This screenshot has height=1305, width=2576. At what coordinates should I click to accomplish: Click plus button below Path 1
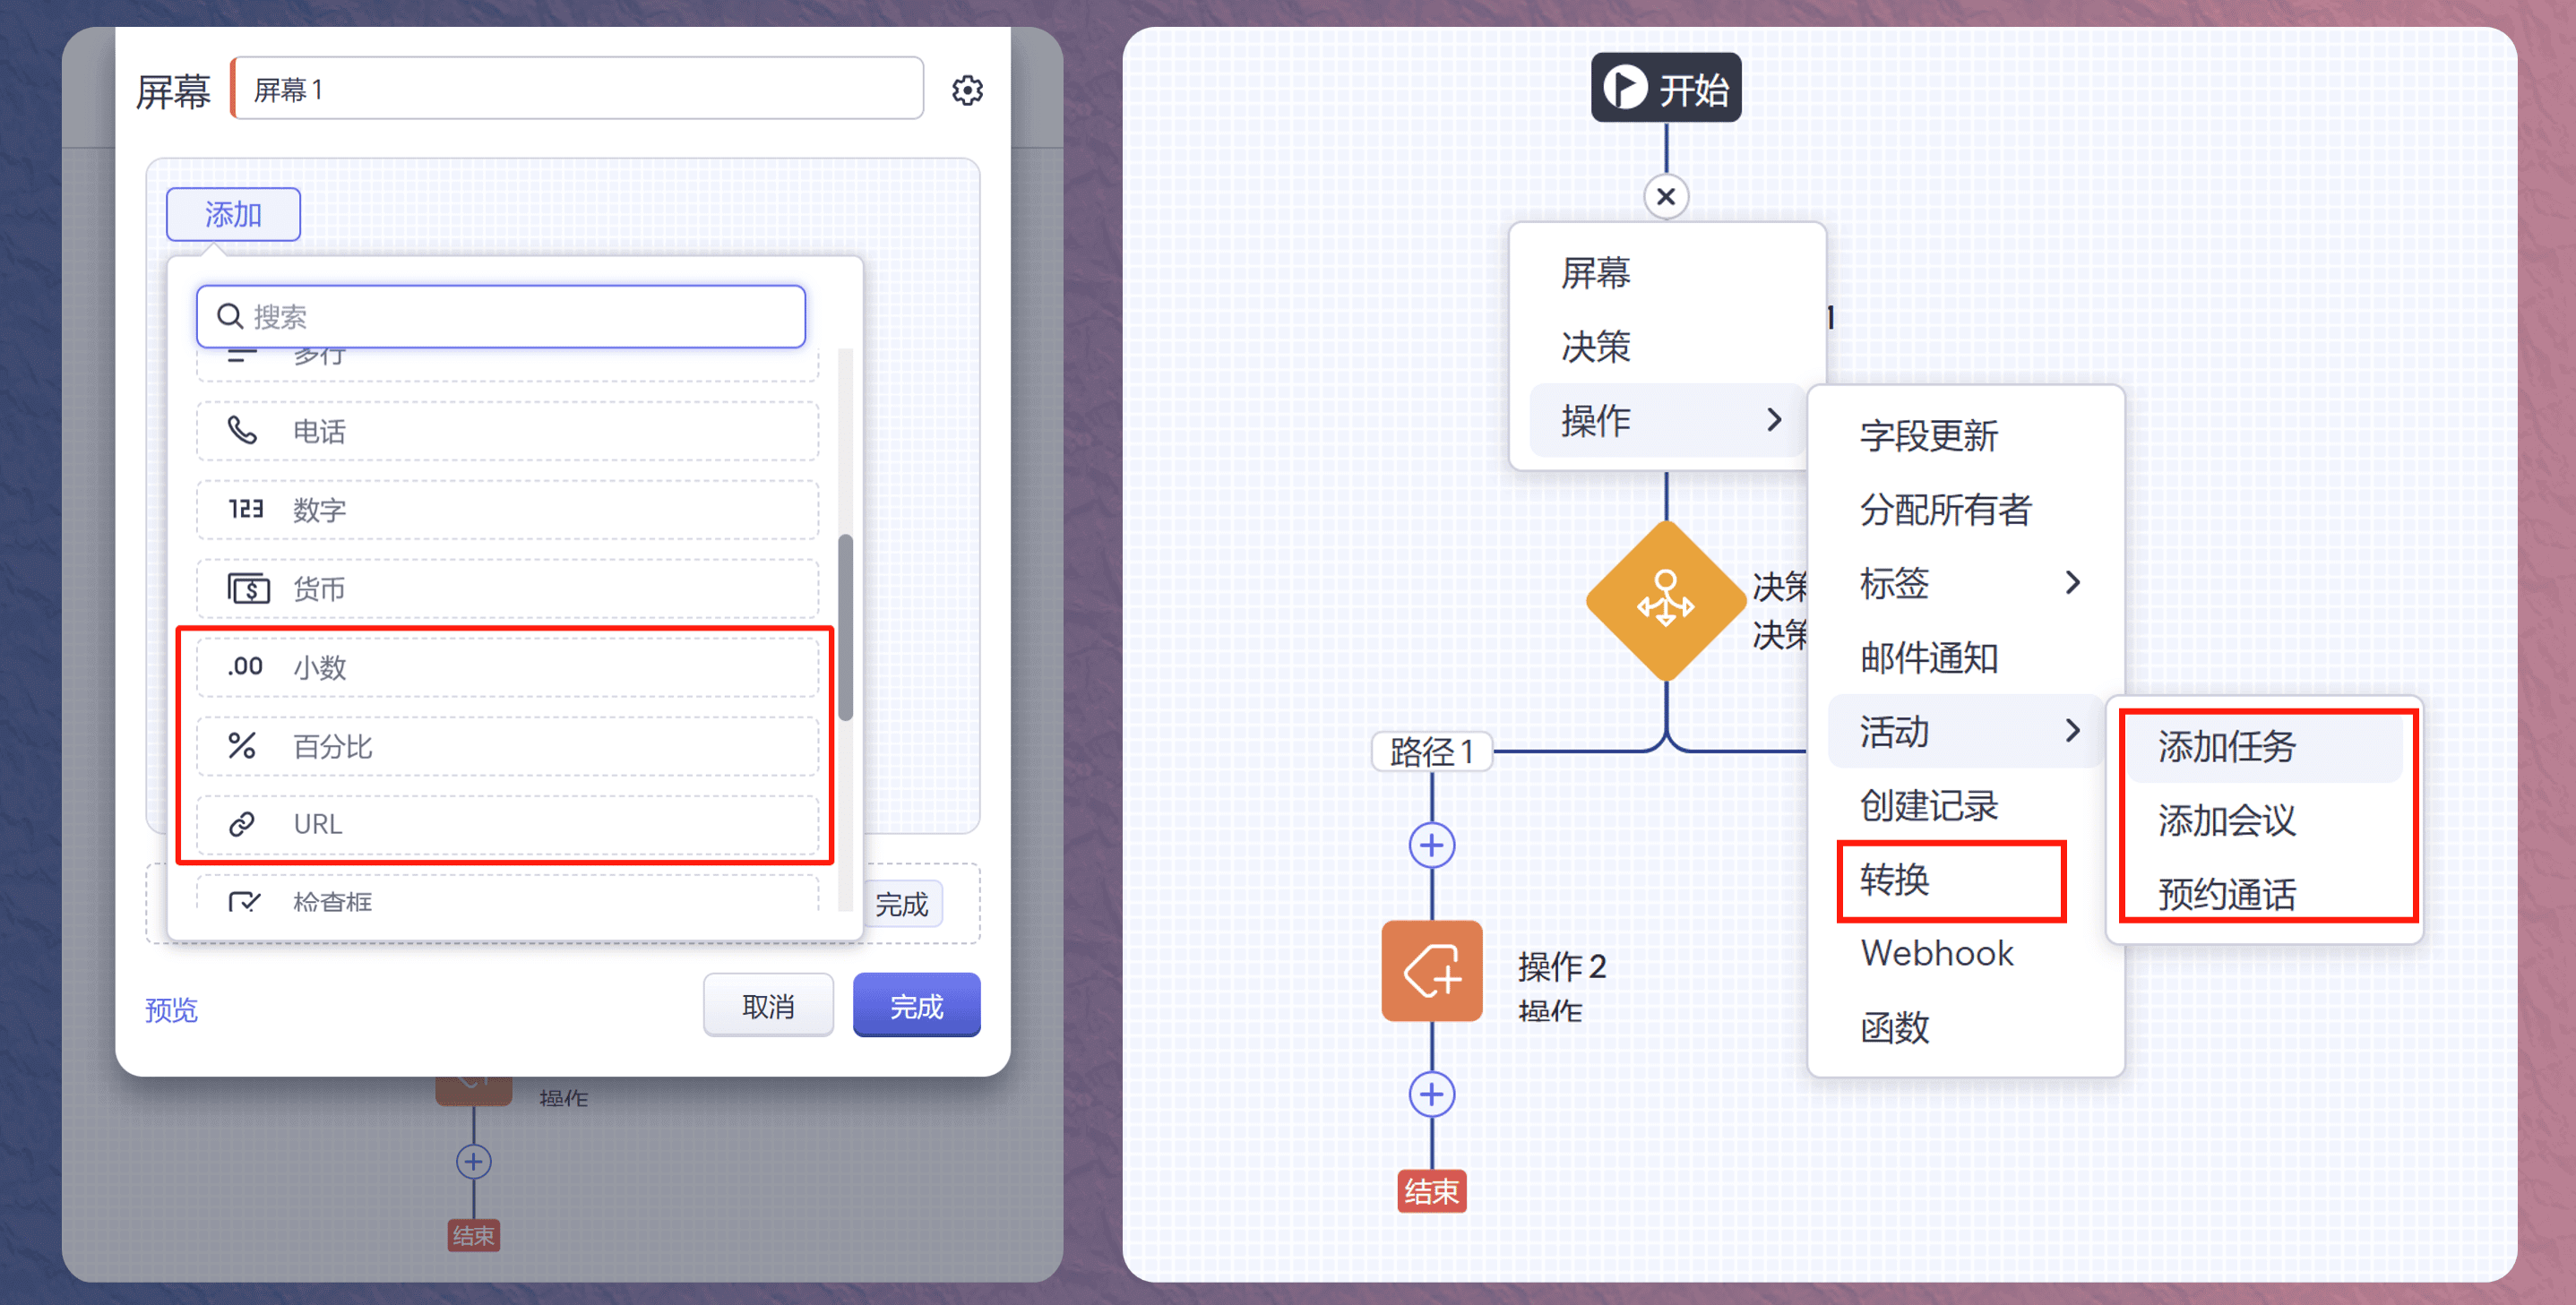[x=1432, y=845]
